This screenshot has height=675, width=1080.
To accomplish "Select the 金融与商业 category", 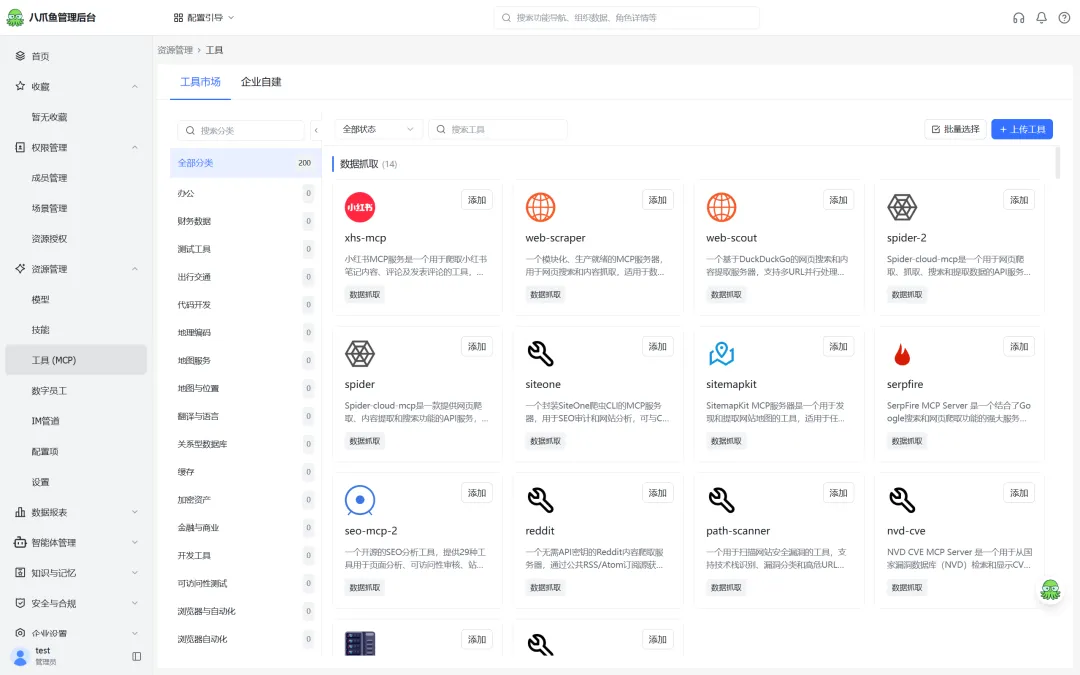I will [245, 528].
